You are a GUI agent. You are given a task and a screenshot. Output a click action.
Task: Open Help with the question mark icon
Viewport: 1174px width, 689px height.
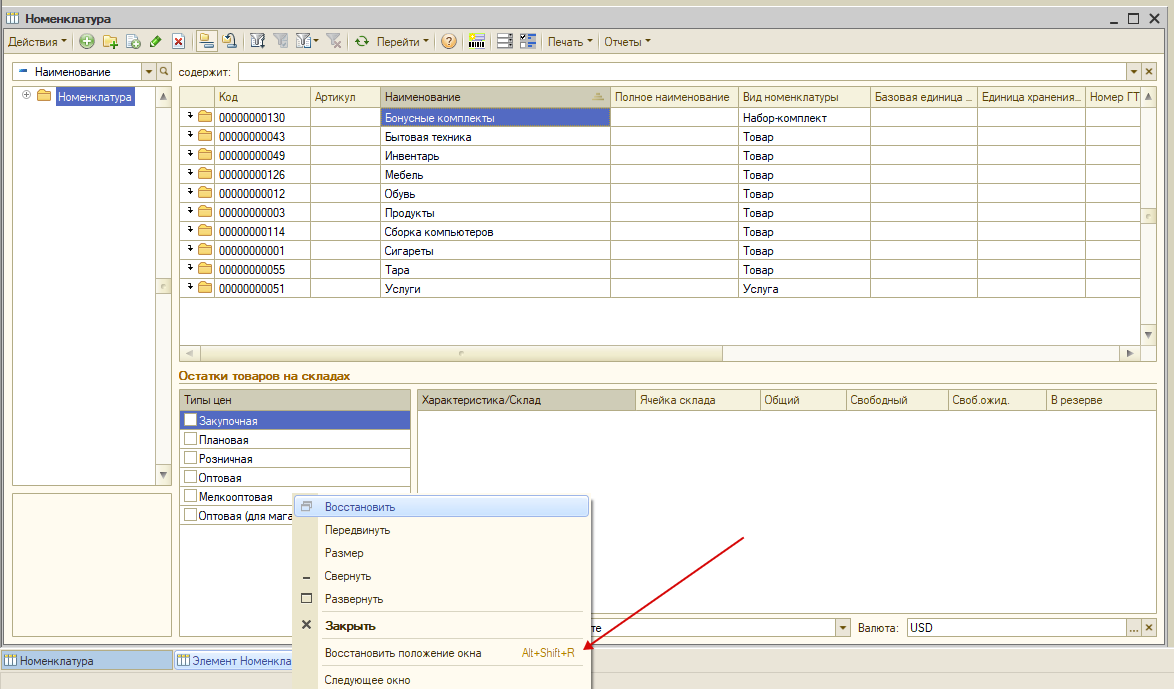[449, 42]
